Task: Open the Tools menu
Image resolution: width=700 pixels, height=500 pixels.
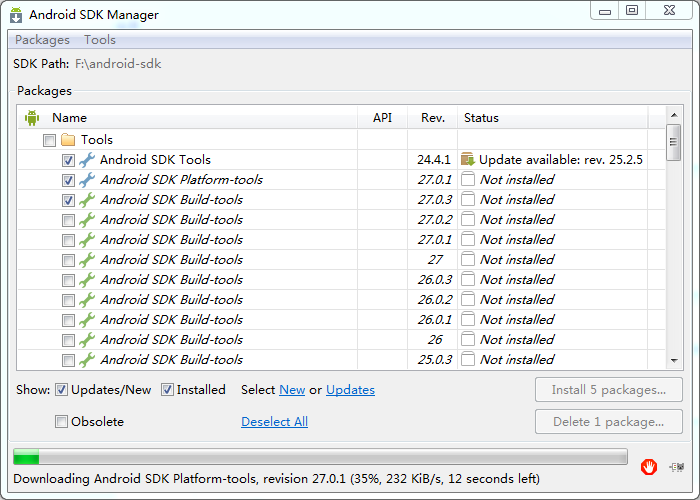Action: [100, 40]
